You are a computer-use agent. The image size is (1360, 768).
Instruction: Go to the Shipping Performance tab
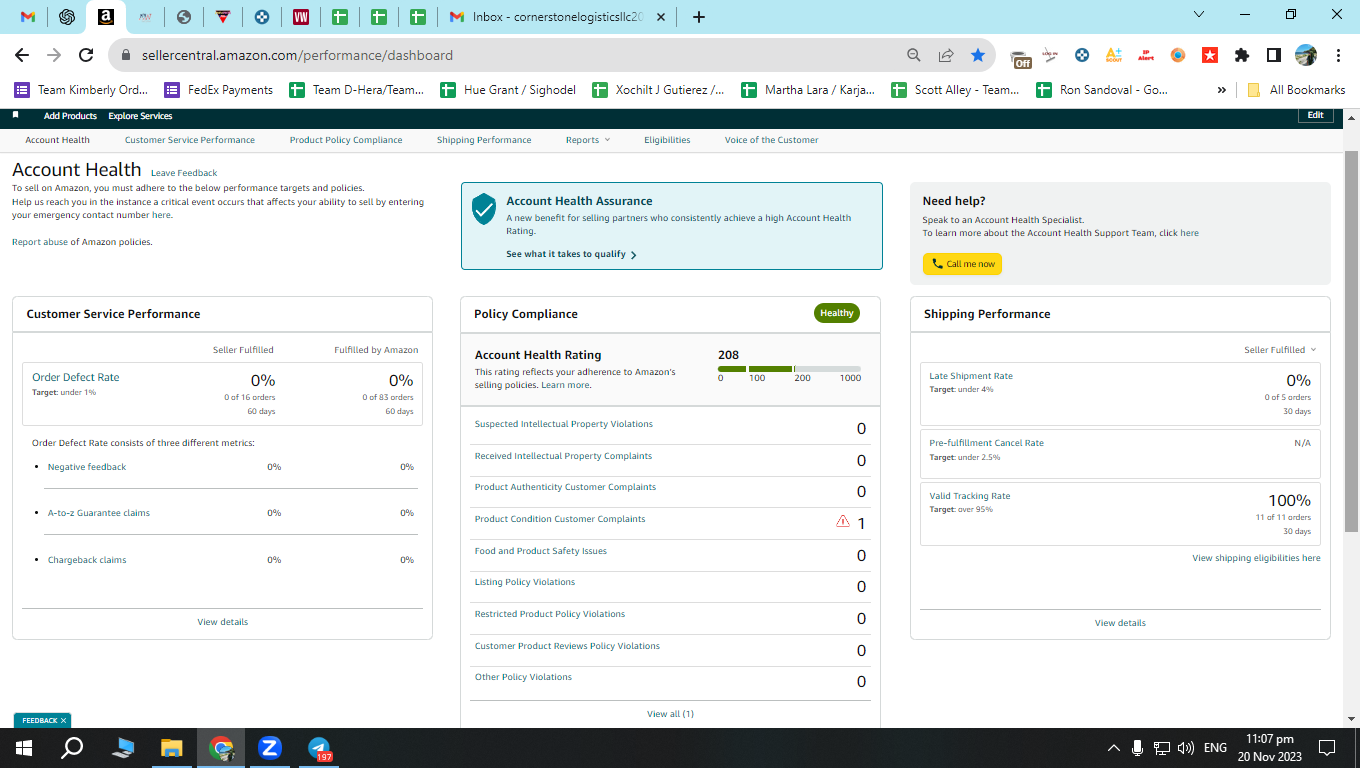(484, 140)
